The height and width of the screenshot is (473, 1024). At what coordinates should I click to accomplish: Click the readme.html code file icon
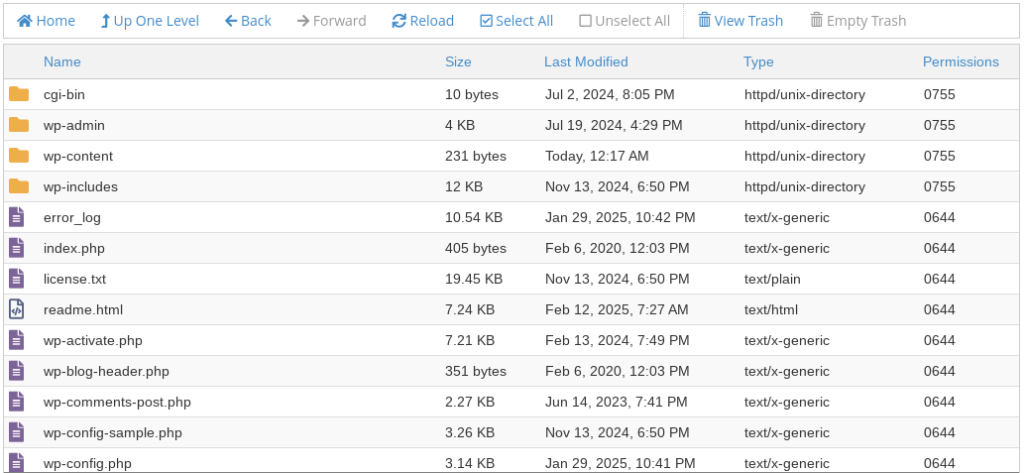pos(17,309)
